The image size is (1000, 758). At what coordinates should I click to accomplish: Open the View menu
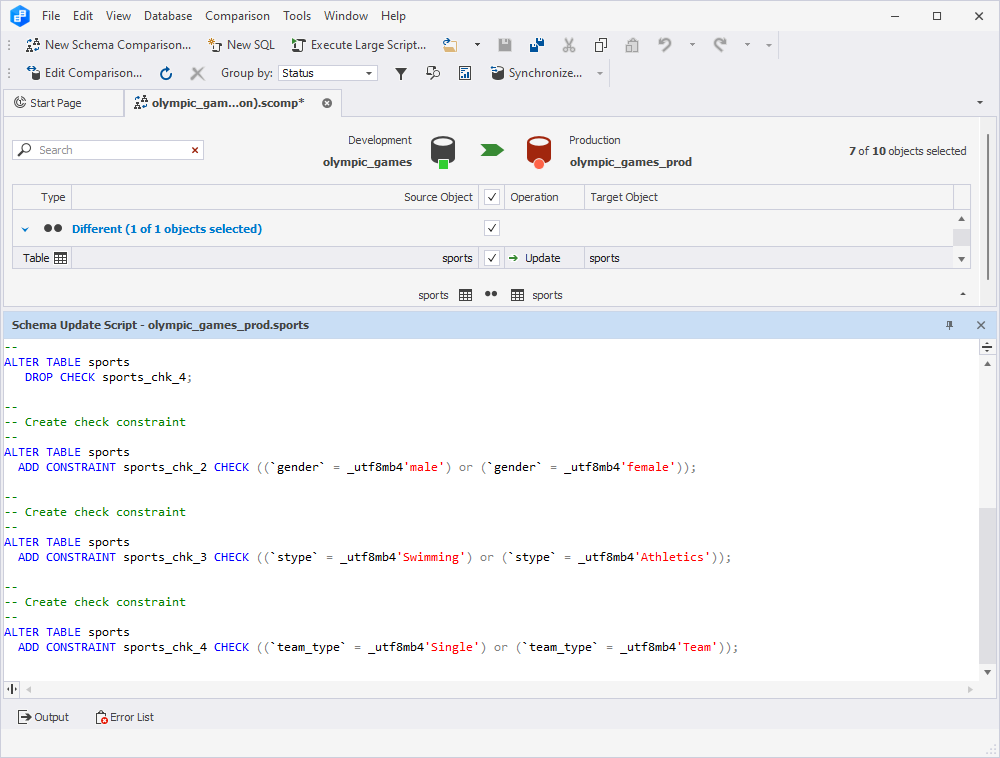[119, 16]
